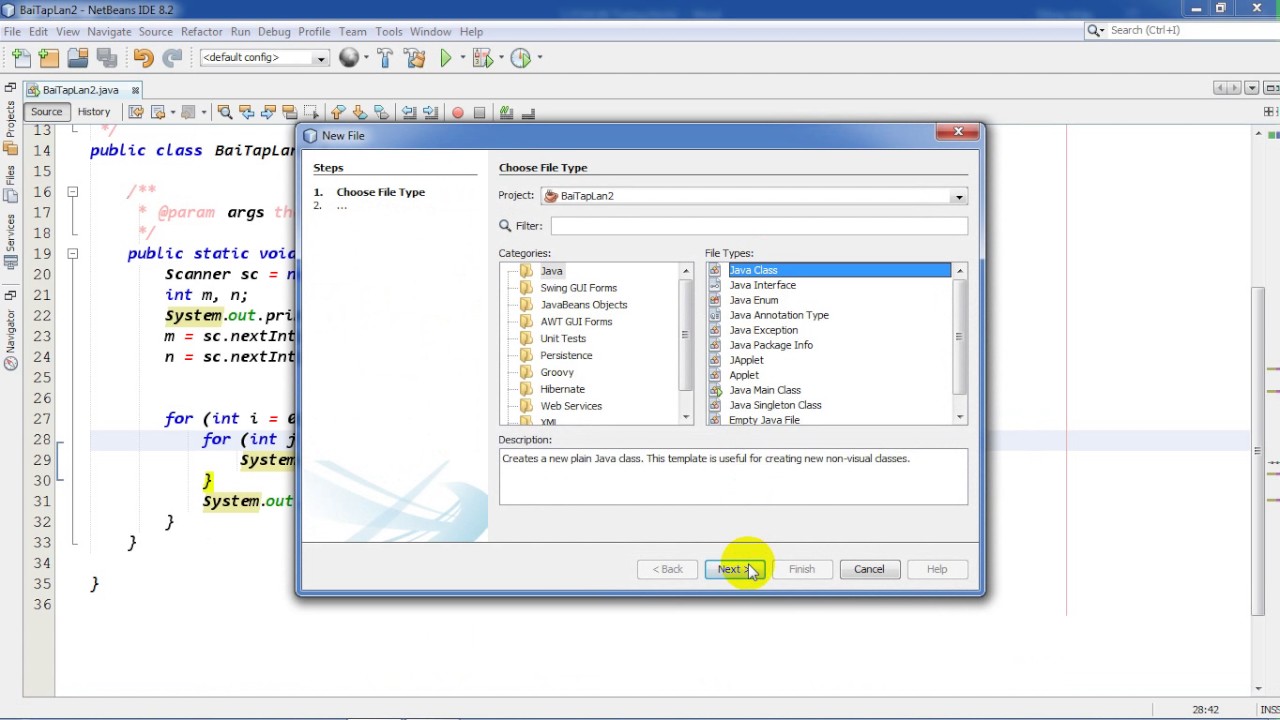Select Java Main Class file type
Screen dimensions: 1280x720
tap(764, 390)
